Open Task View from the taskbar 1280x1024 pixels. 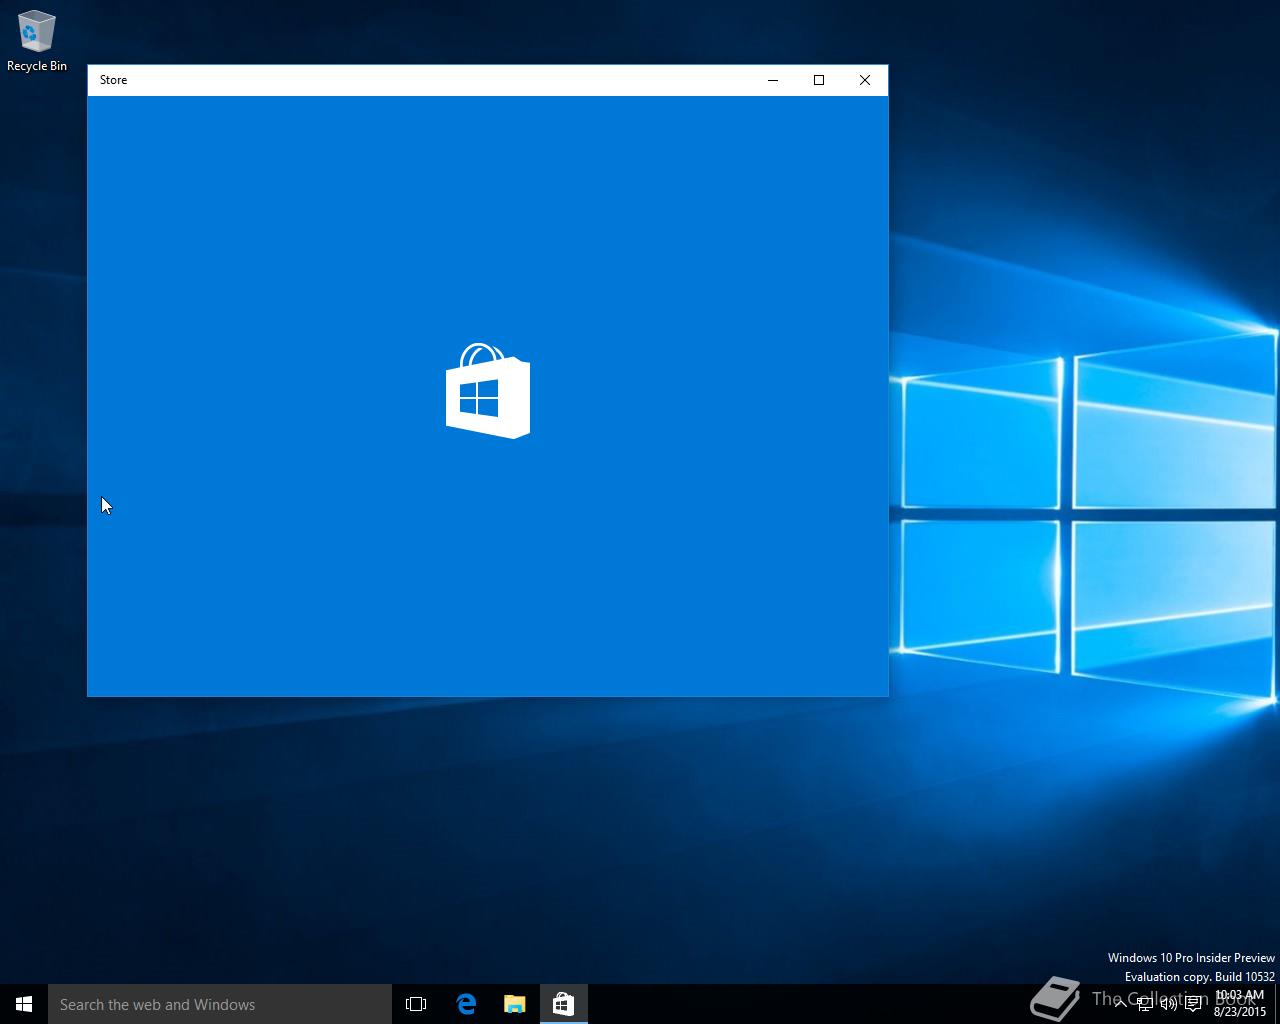click(x=416, y=1004)
